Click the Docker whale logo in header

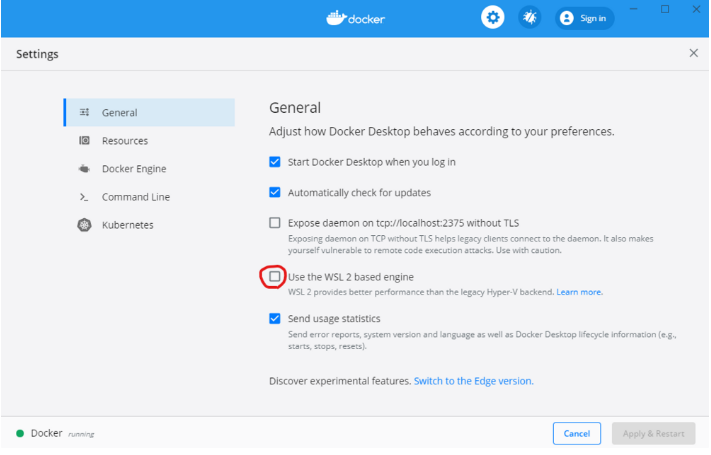pyautogui.click(x=356, y=18)
